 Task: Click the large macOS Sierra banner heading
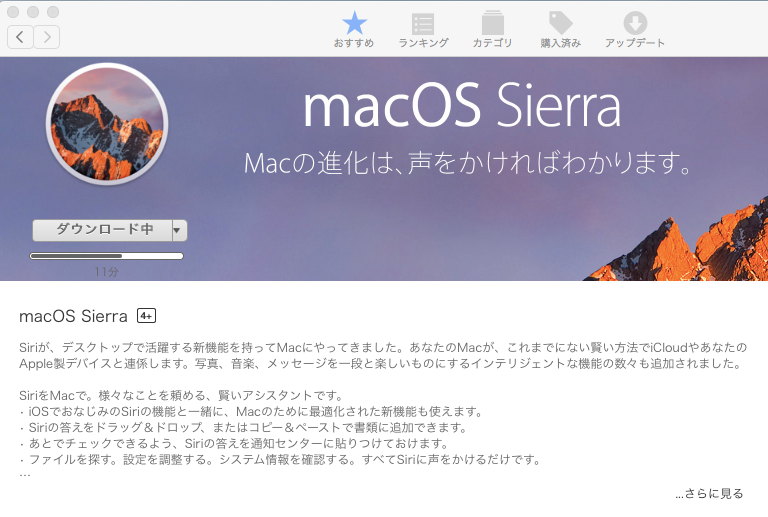click(462, 105)
